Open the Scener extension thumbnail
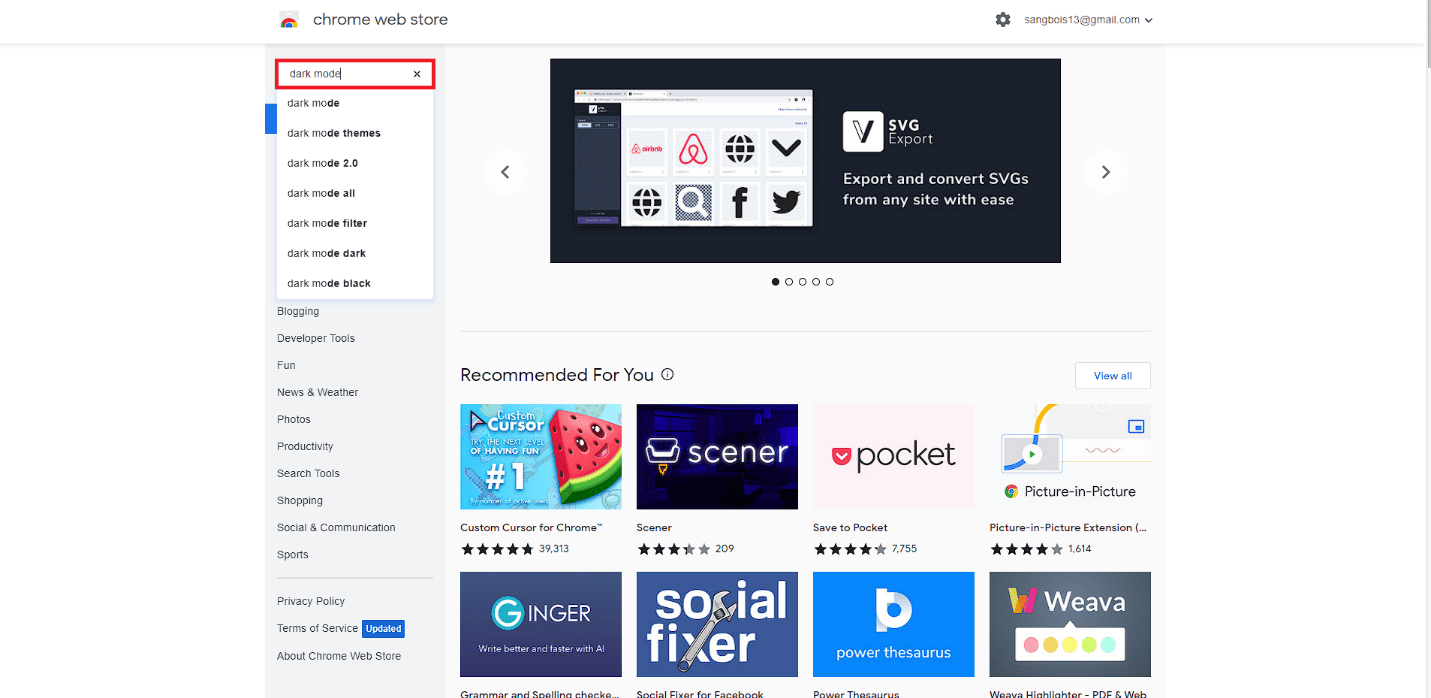The width and height of the screenshot is (1431, 698). tap(717, 456)
